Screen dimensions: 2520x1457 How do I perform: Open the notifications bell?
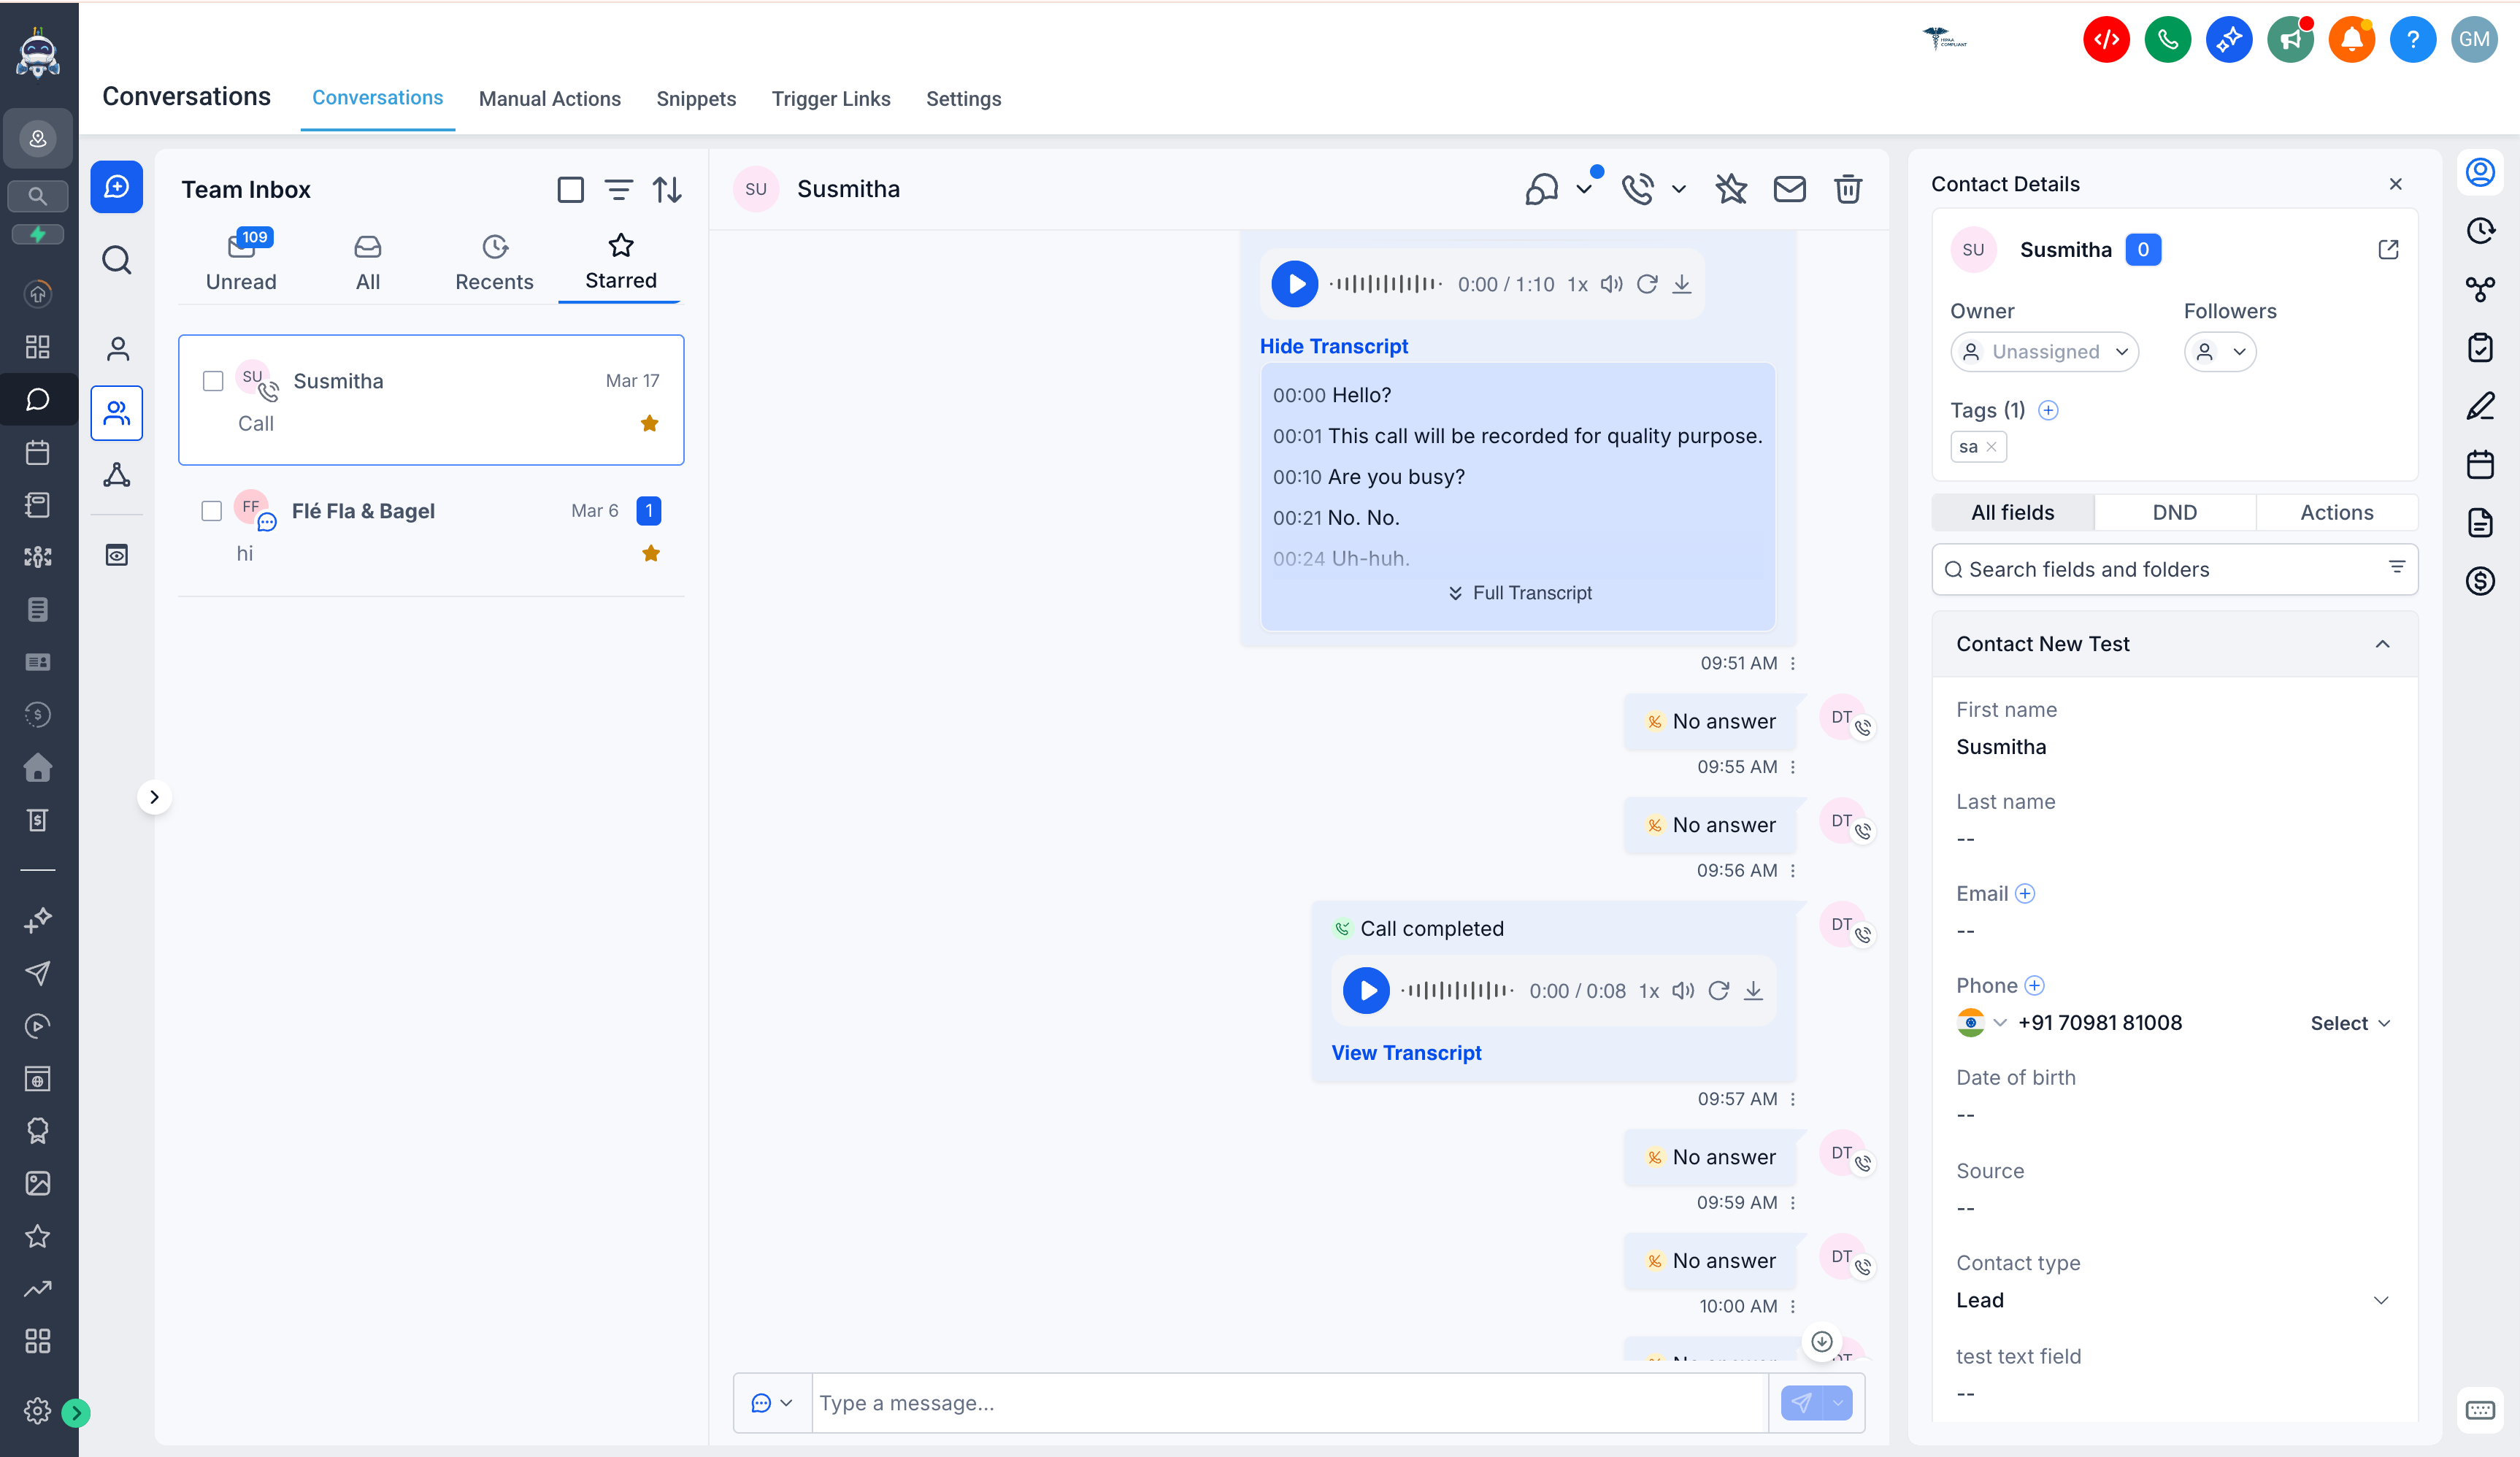(x=2352, y=39)
